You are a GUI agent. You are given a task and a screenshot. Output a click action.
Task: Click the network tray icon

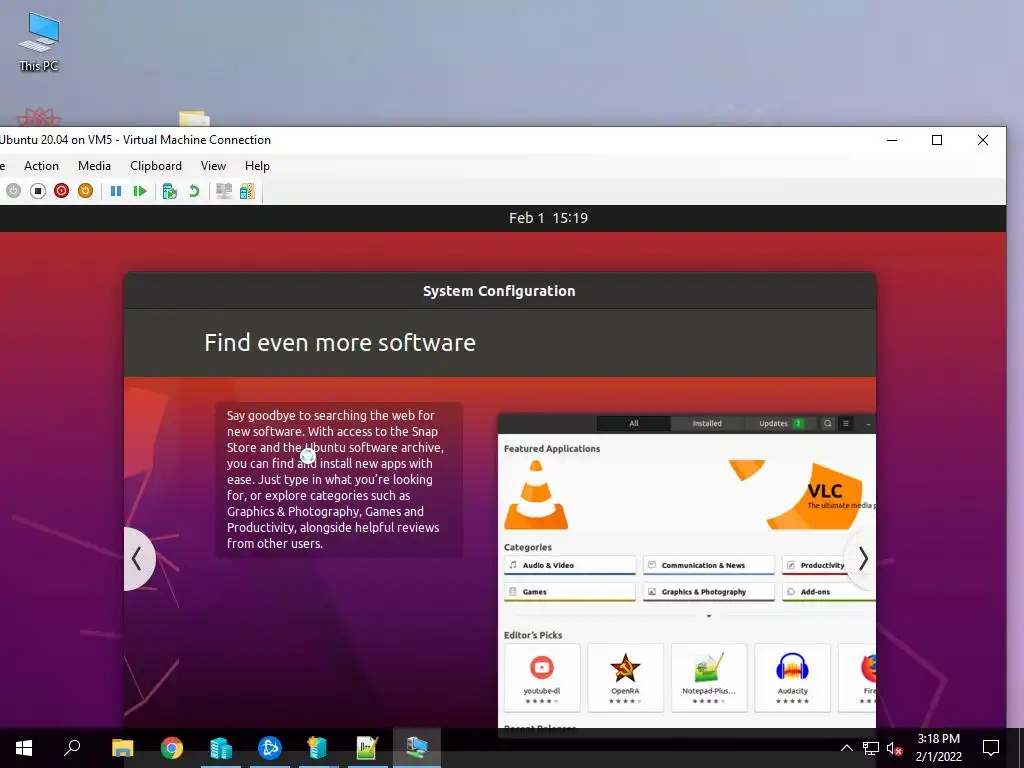tap(871, 748)
